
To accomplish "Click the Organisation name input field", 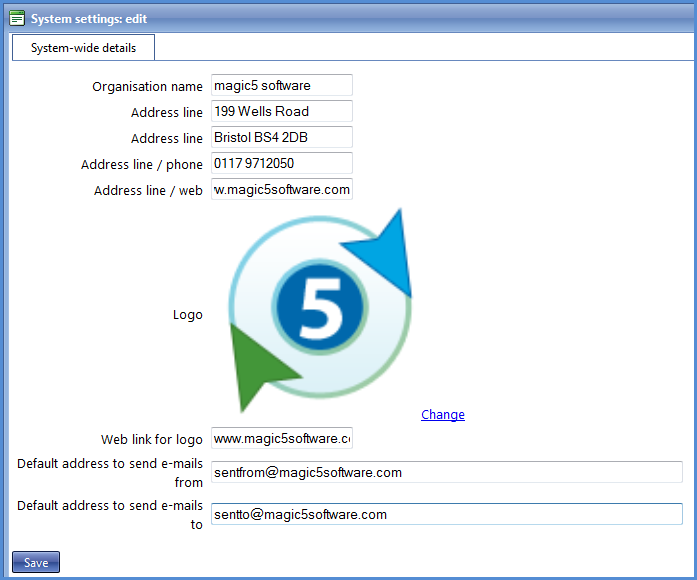I will (282, 85).
